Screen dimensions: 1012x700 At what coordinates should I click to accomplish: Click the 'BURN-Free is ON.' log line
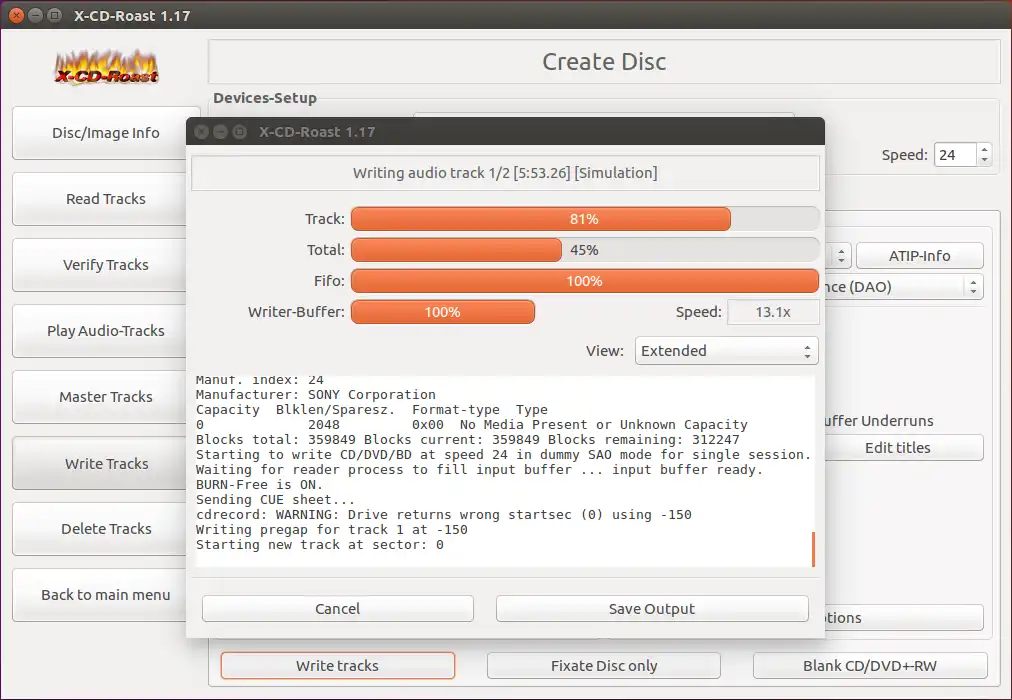259,485
